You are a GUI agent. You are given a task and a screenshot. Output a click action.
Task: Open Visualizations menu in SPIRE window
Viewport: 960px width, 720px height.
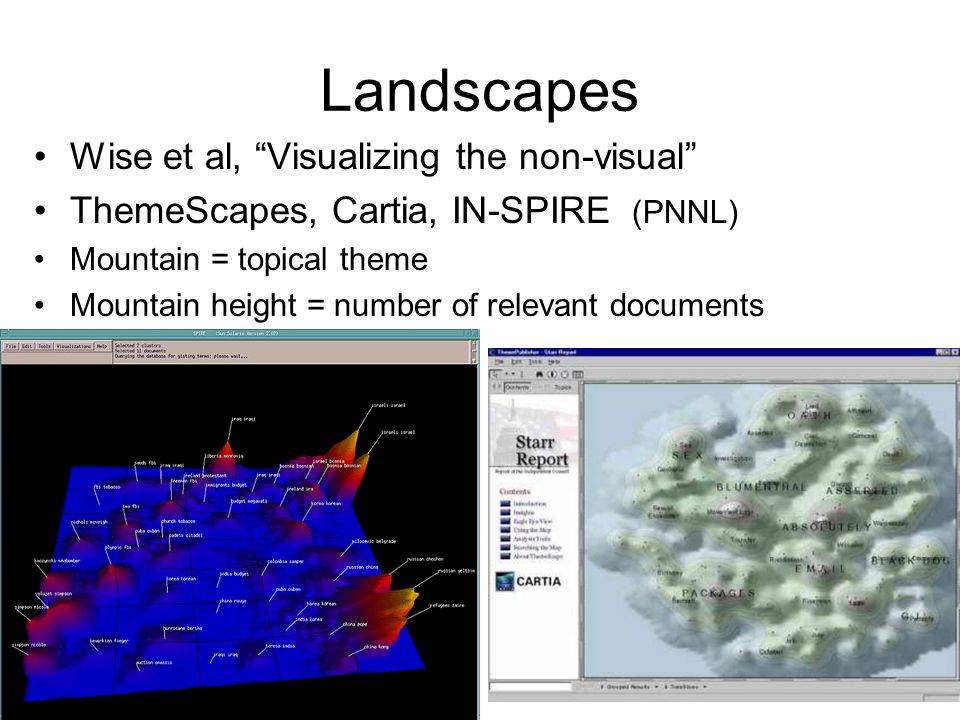click(x=74, y=347)
